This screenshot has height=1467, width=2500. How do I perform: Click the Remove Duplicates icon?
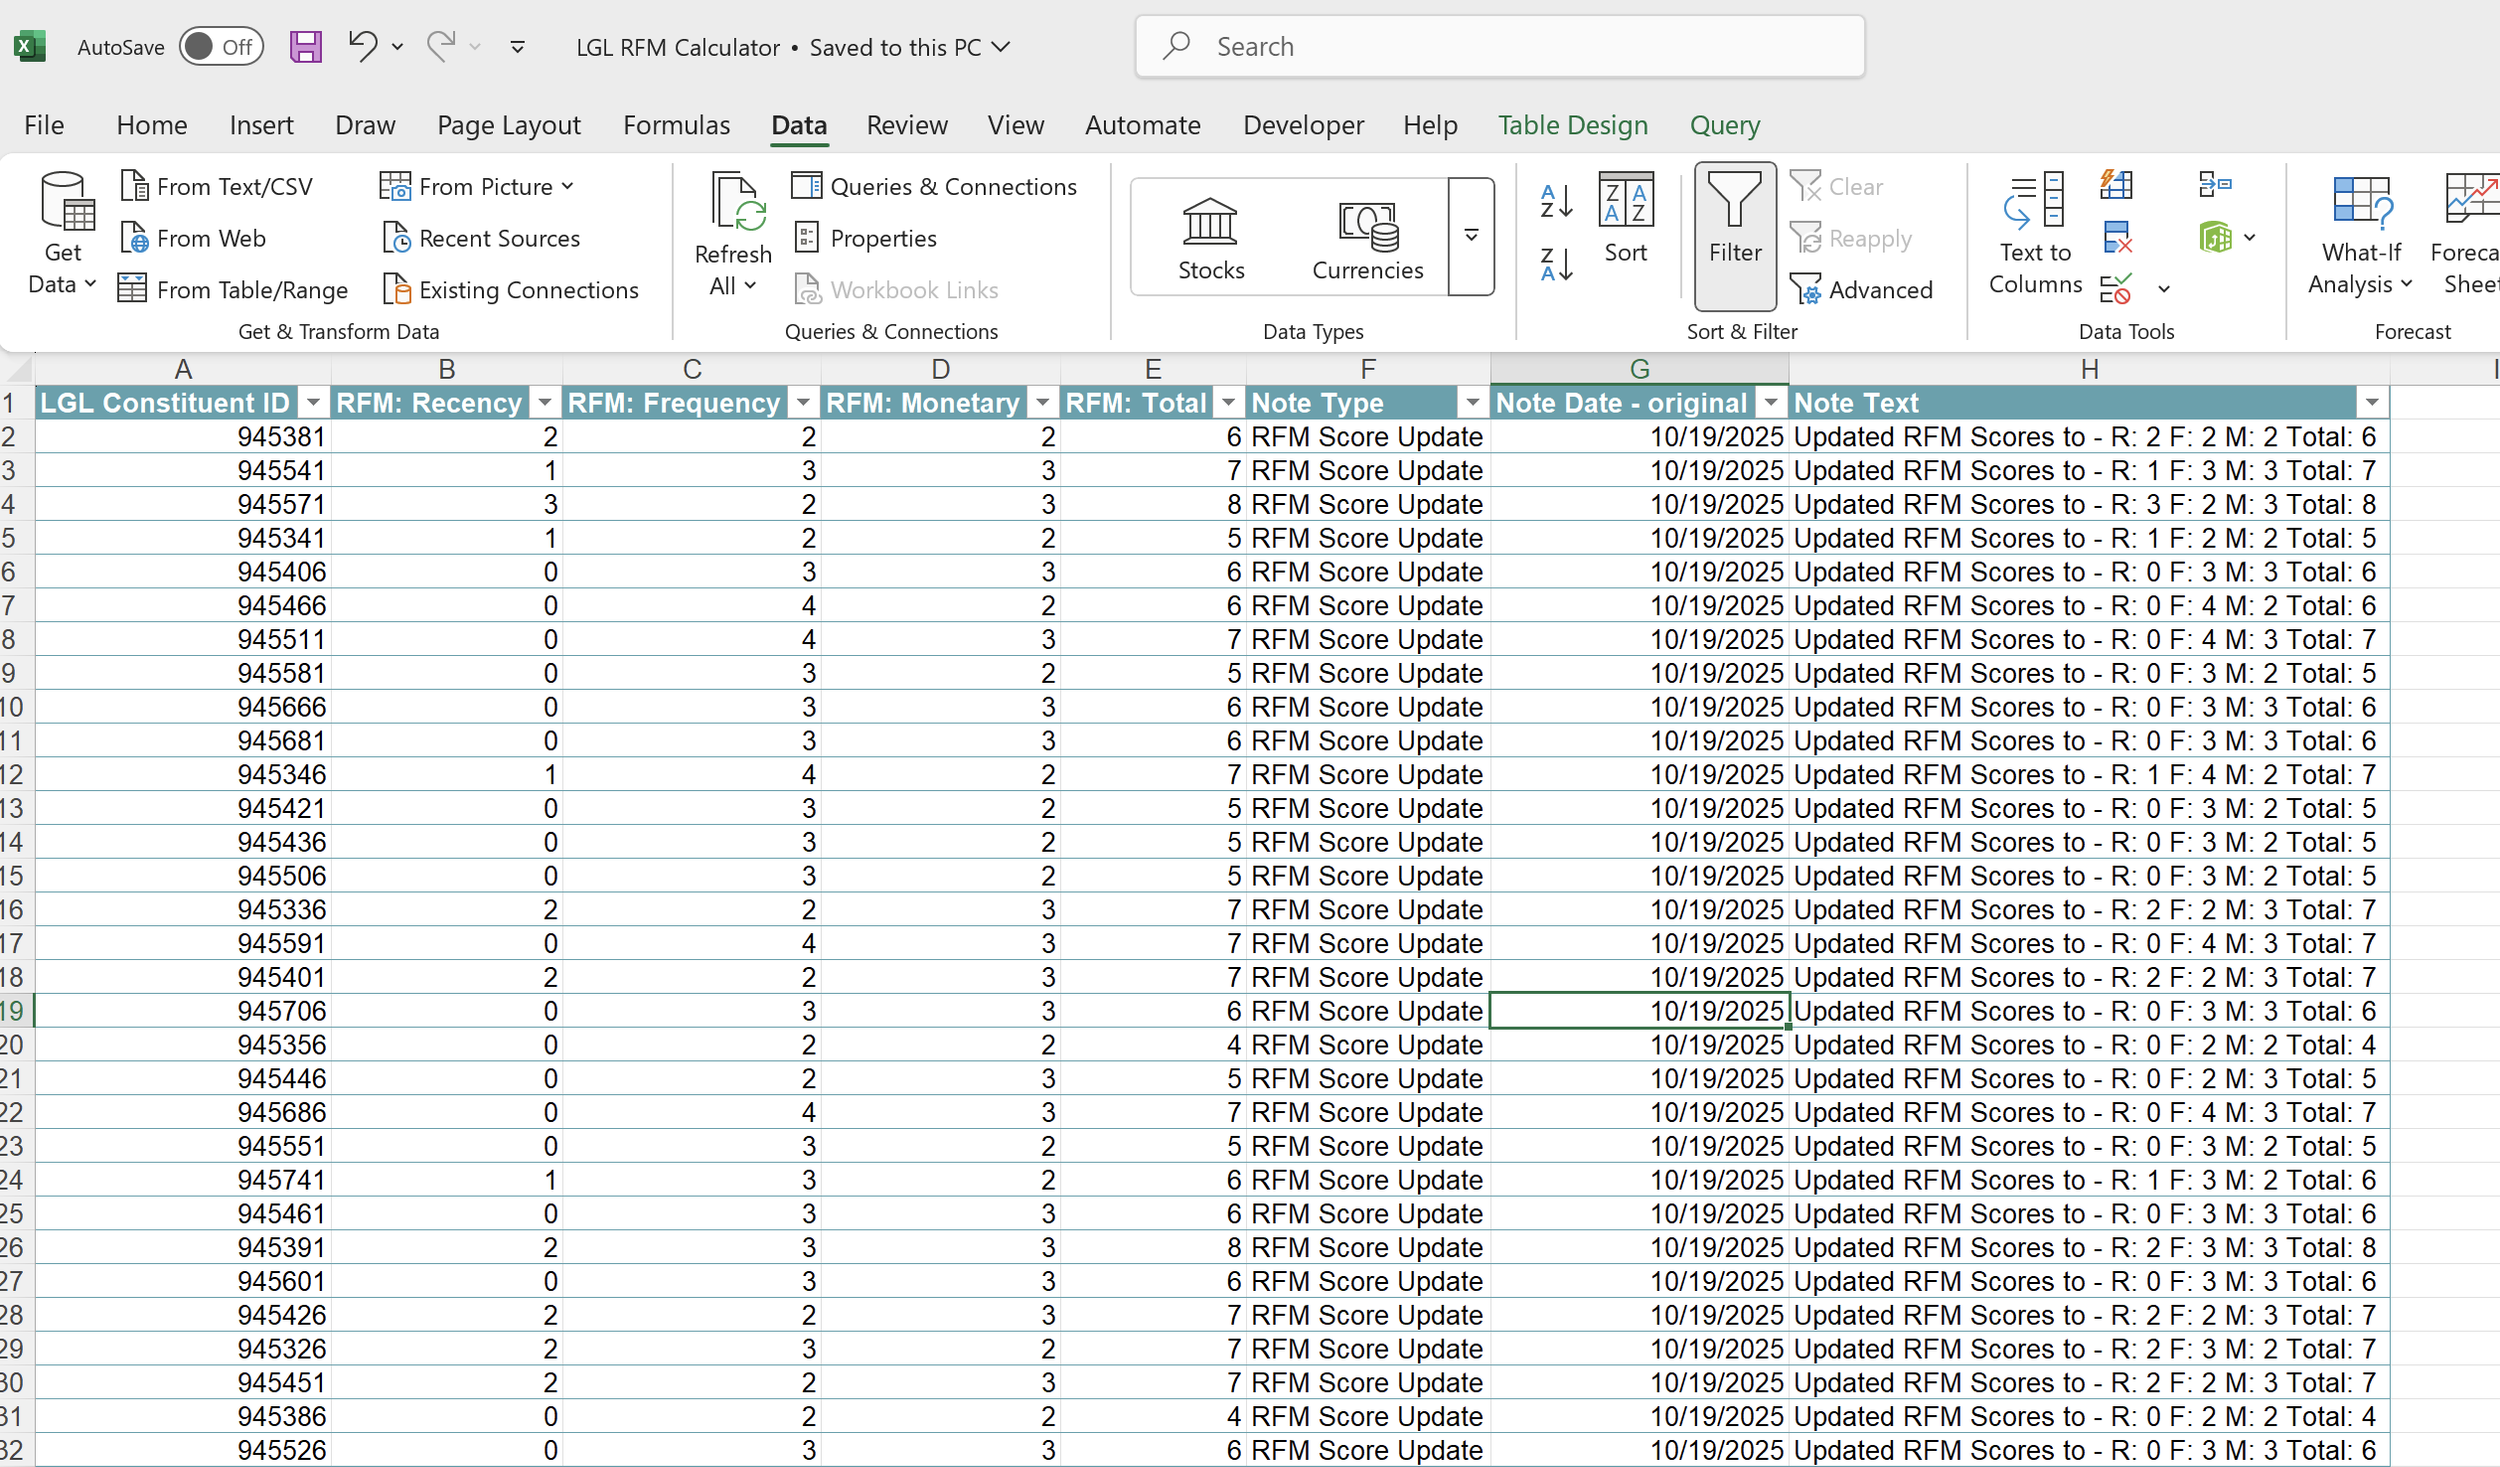pos(2116,238)
